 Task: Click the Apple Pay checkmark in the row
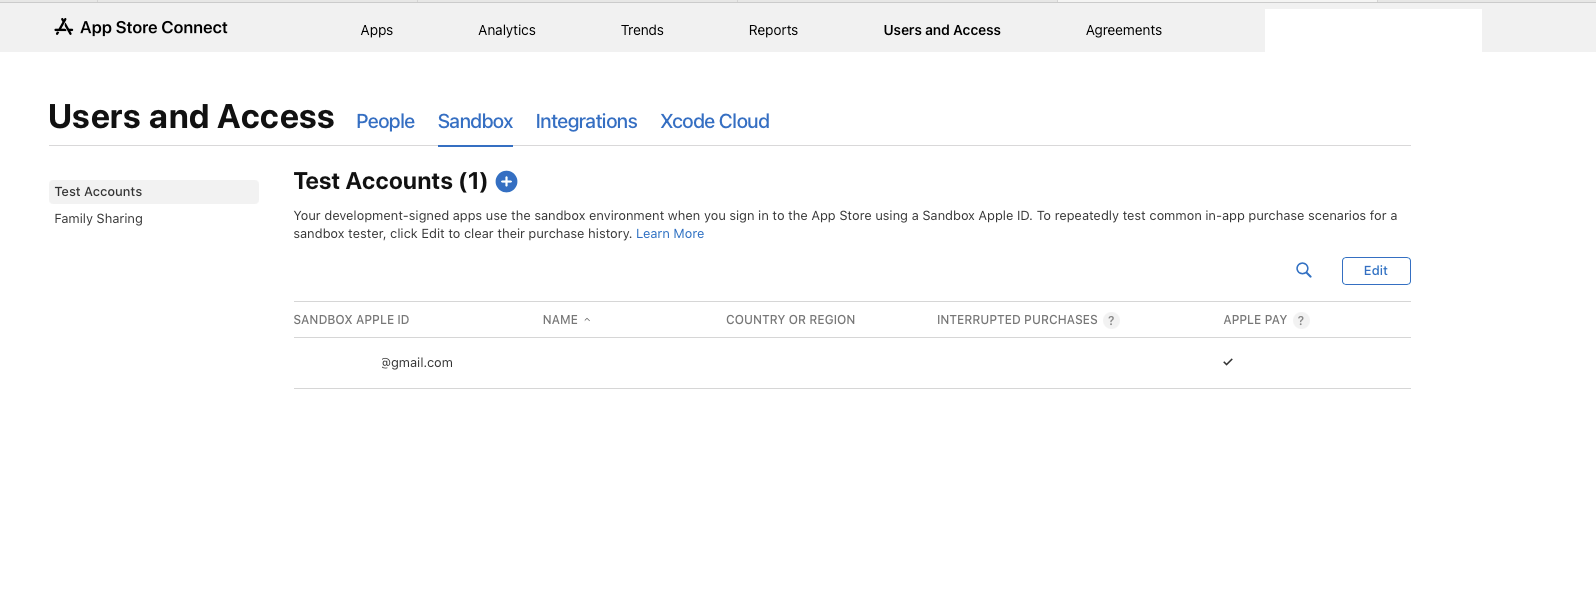(x=1228, y=362)
